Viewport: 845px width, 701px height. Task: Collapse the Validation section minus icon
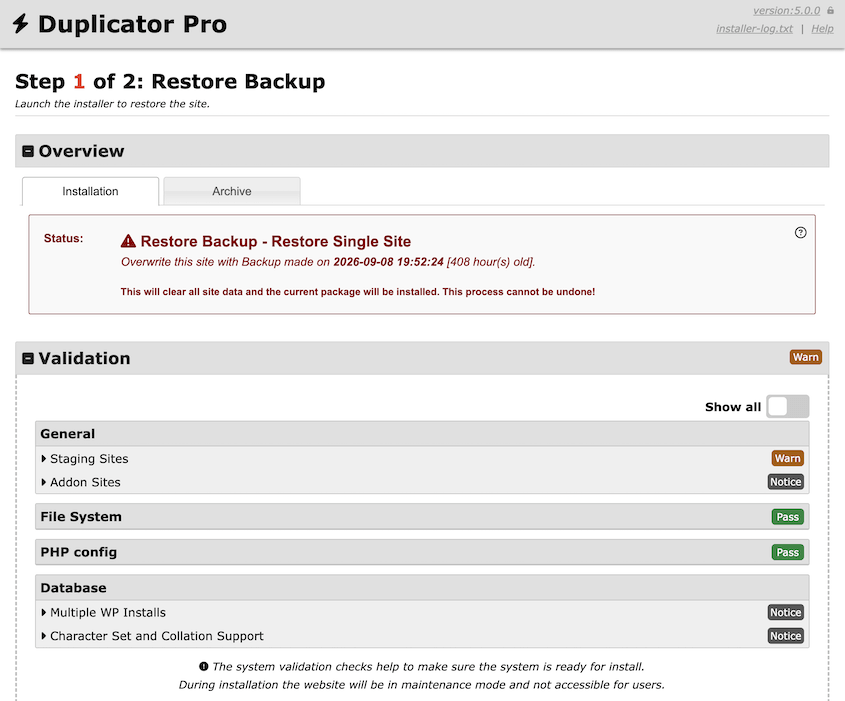pos(28,358)
